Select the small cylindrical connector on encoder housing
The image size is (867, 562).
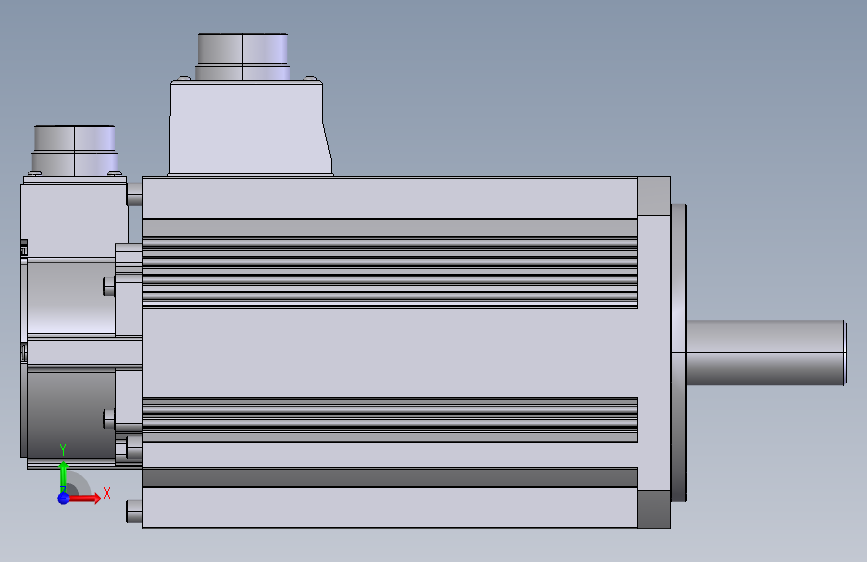click(75, 149)
